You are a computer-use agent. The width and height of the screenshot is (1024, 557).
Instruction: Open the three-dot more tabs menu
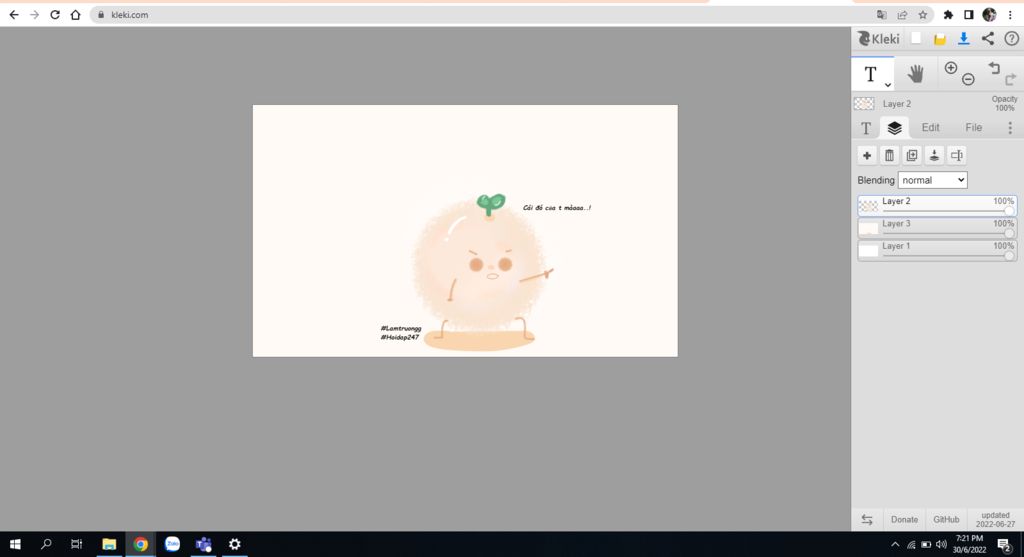pyautogui.click(x=1010, y=127)
